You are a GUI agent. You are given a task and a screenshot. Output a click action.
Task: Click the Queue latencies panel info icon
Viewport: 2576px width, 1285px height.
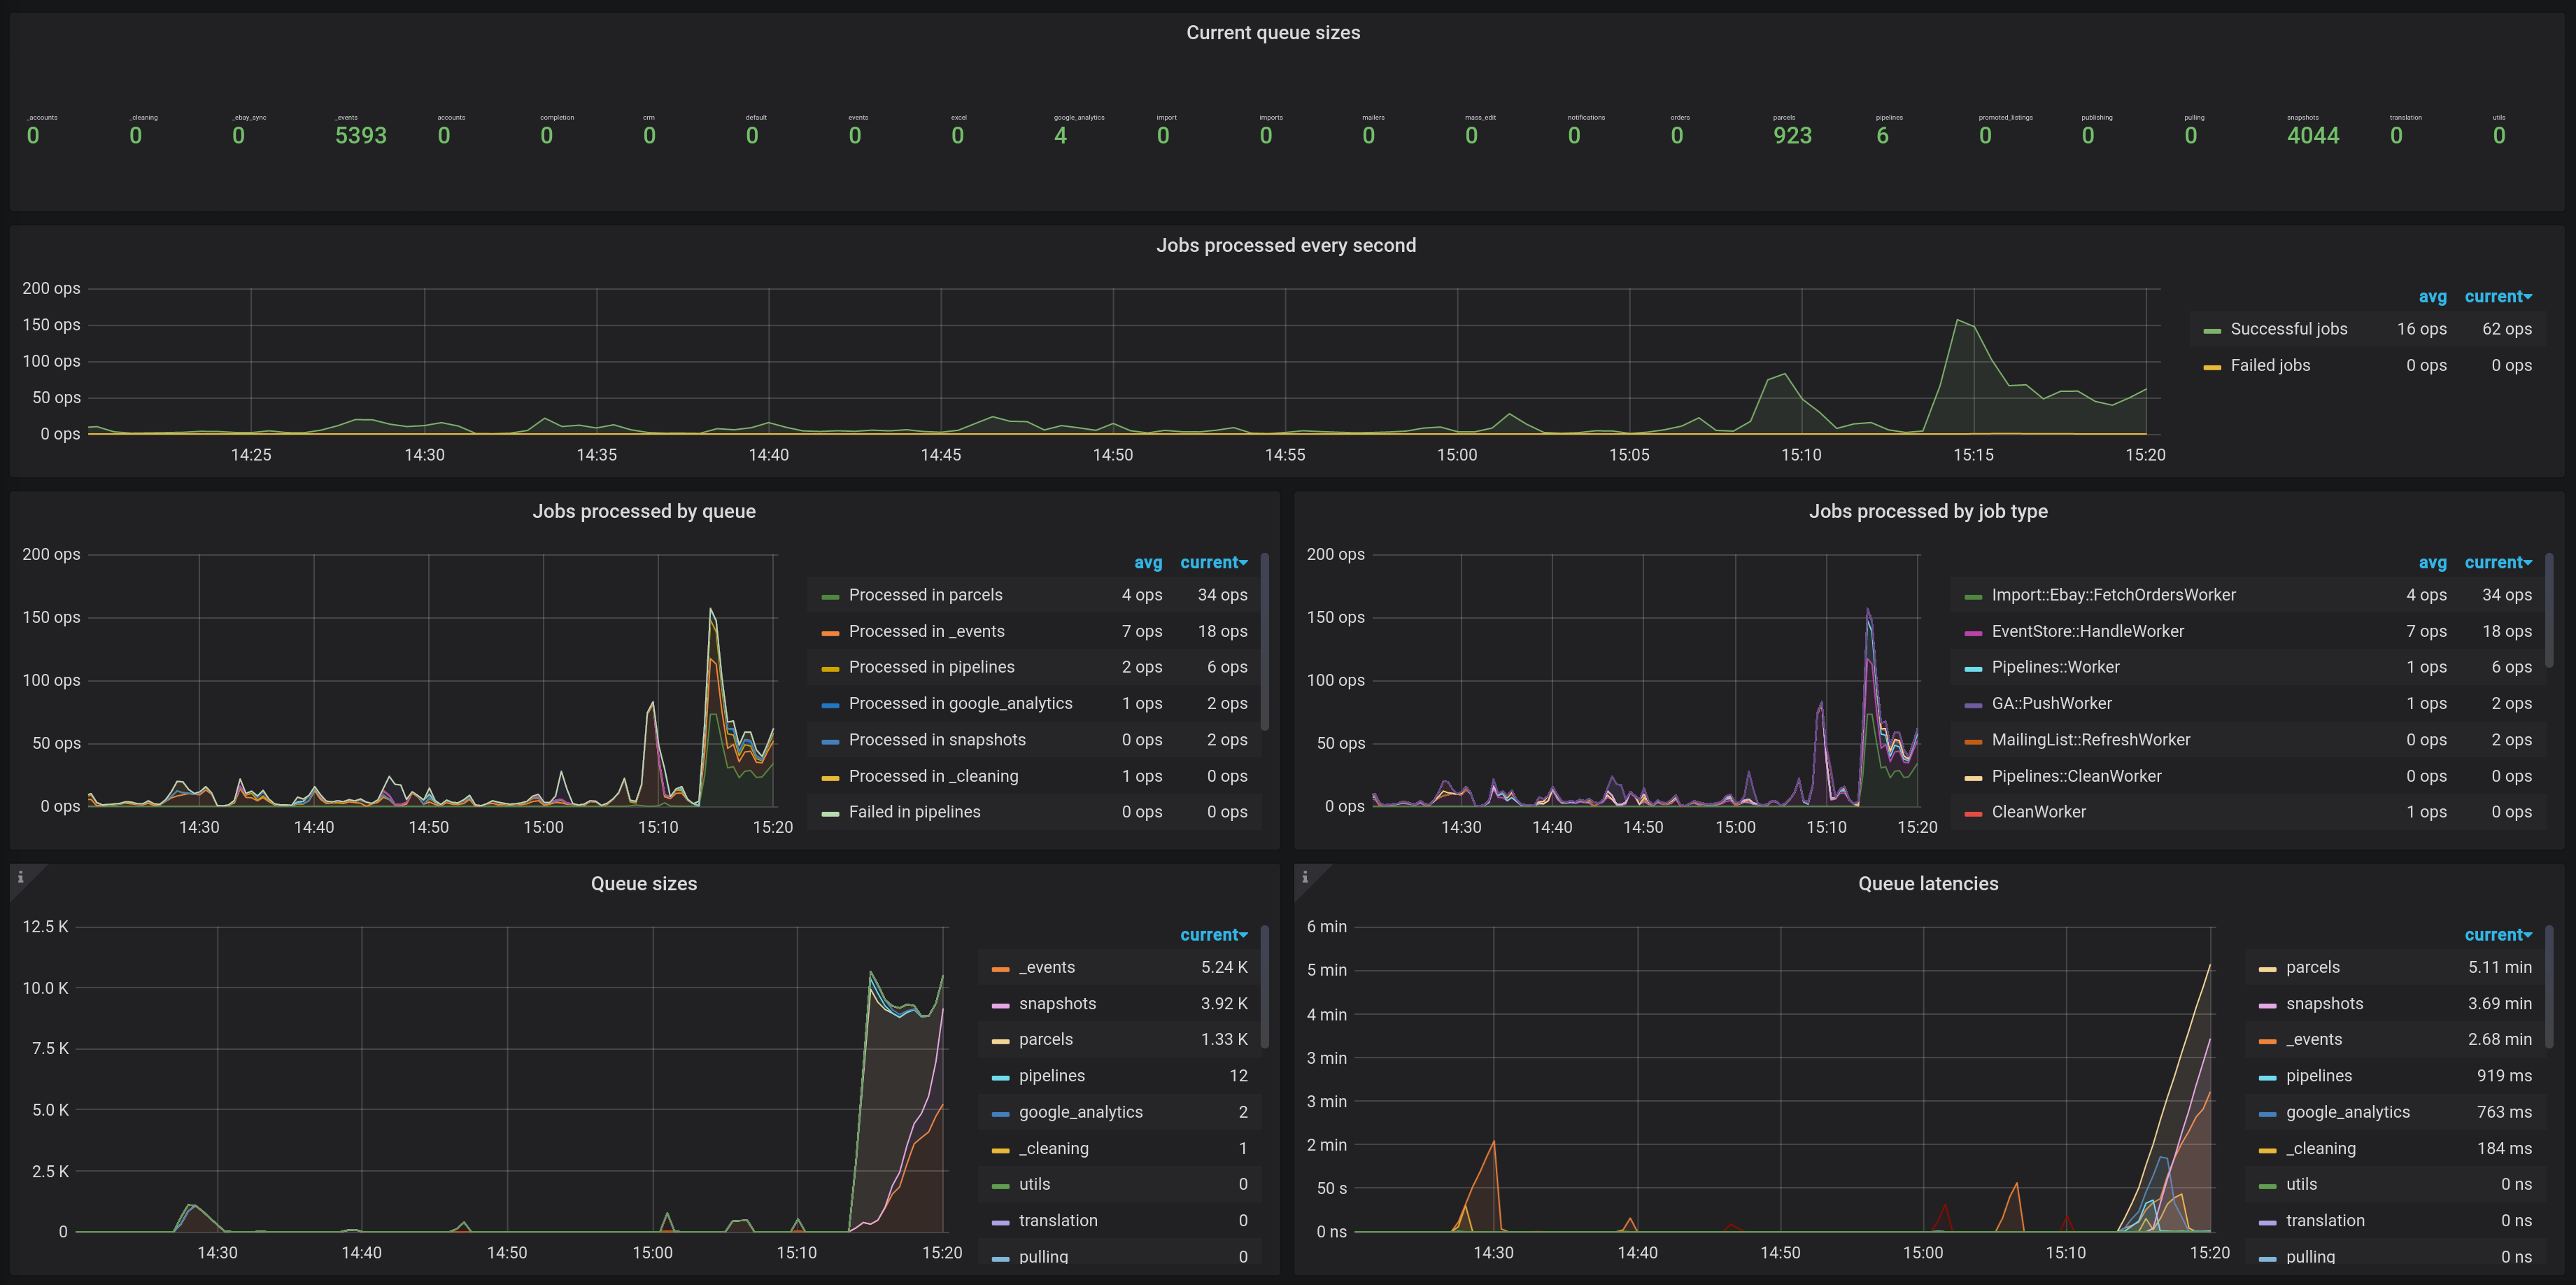pos(1304,877)
